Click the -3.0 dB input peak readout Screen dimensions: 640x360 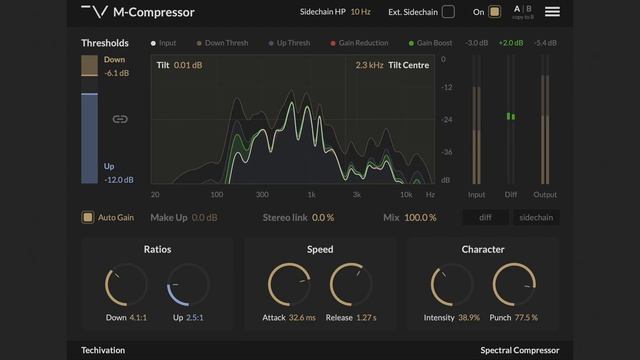click(476, 43)
